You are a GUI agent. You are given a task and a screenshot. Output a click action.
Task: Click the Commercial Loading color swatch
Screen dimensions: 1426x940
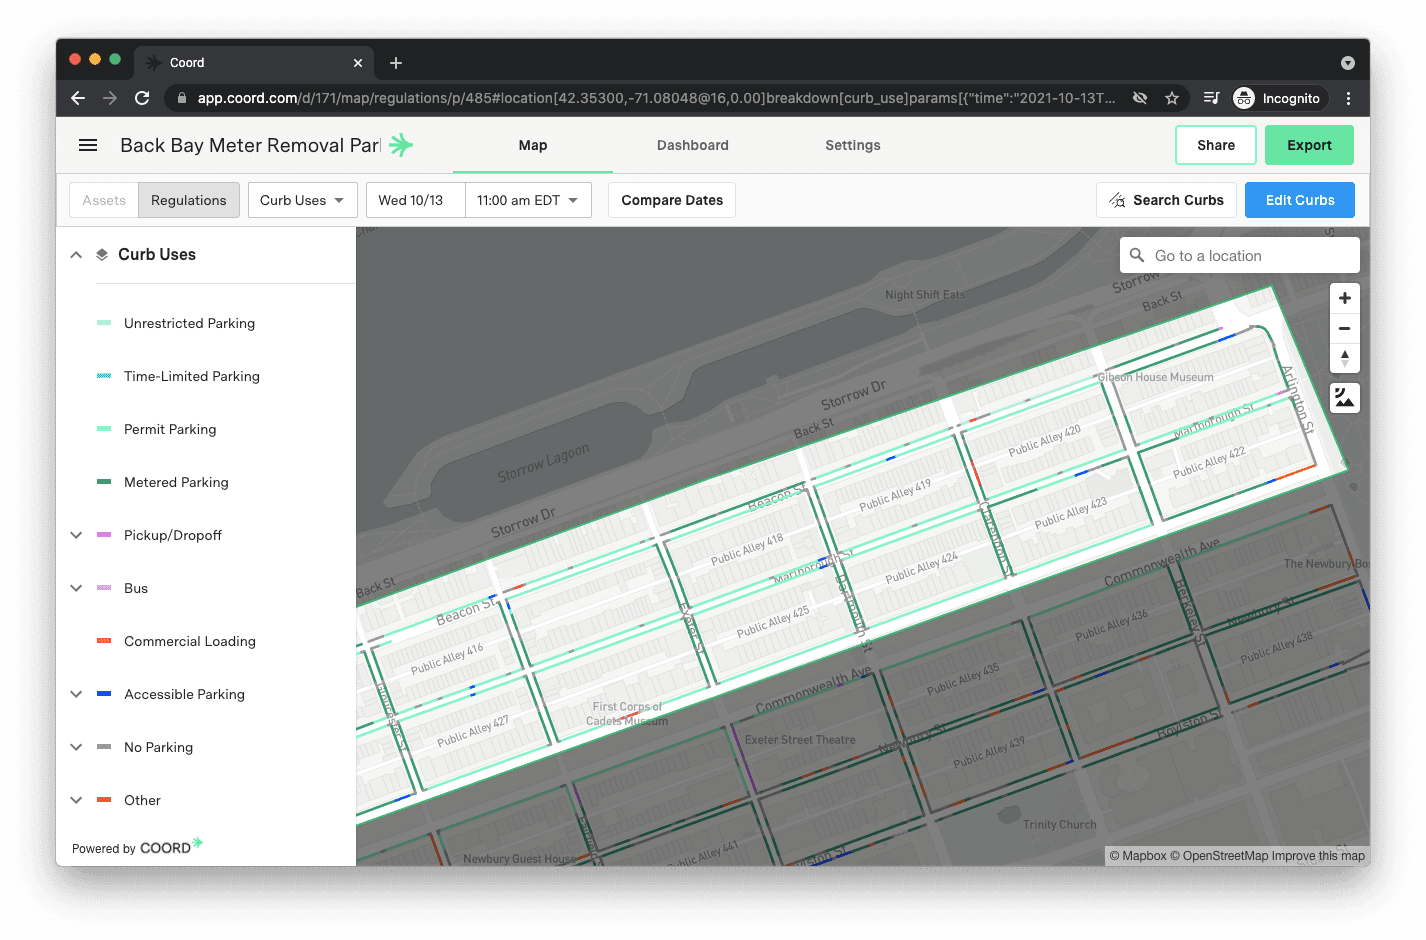point(104,641)
